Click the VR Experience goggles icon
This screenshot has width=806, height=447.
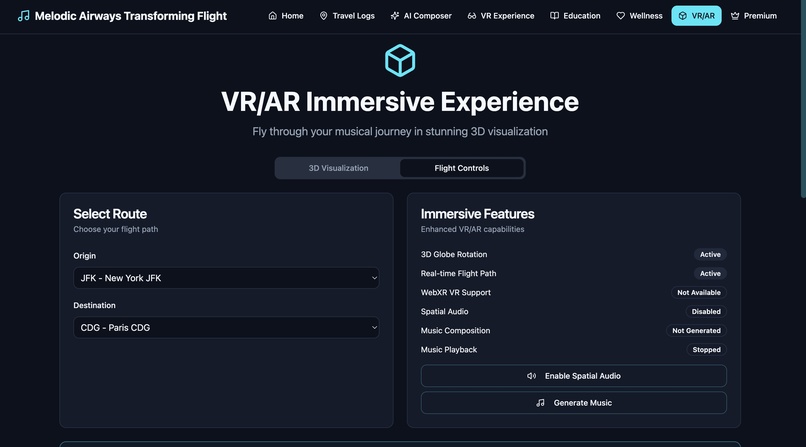[x=472, y=16]
